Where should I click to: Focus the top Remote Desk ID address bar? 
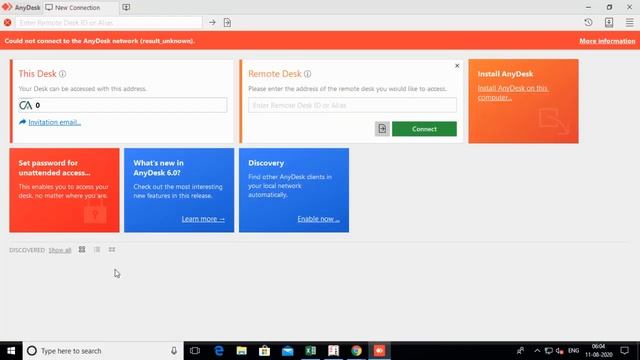pos(109,22)
